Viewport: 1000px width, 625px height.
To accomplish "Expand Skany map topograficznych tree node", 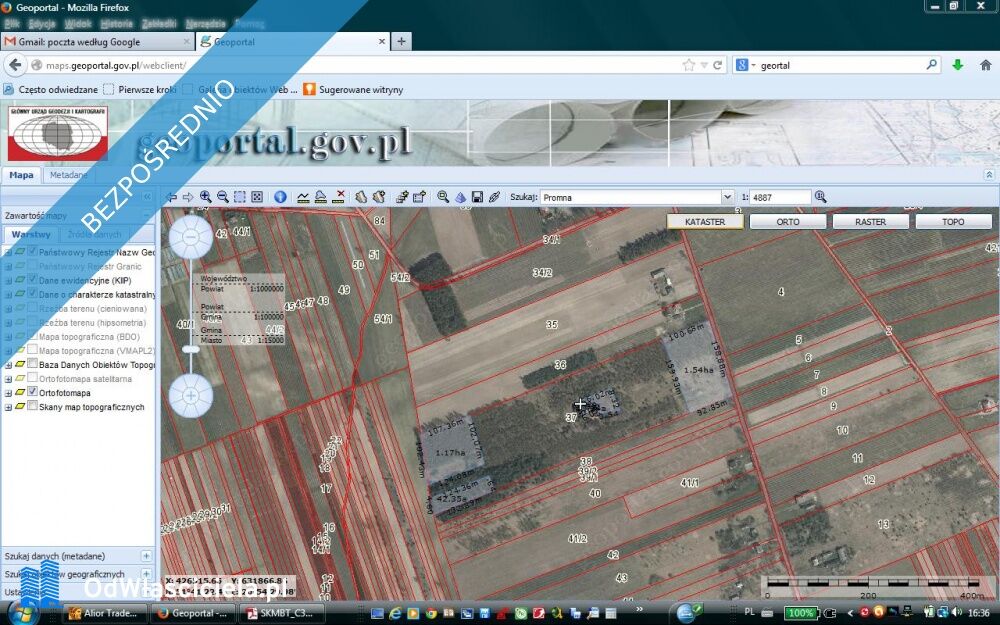I will tap(8, 407).
